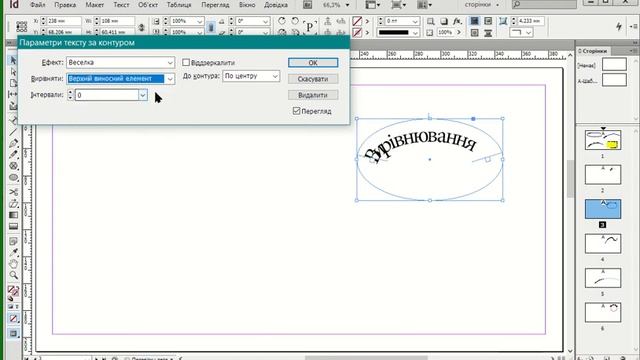This screenshot has width=640, height=360.
Task: Open the workspace switcher dropdown
Action: point(482,5)
